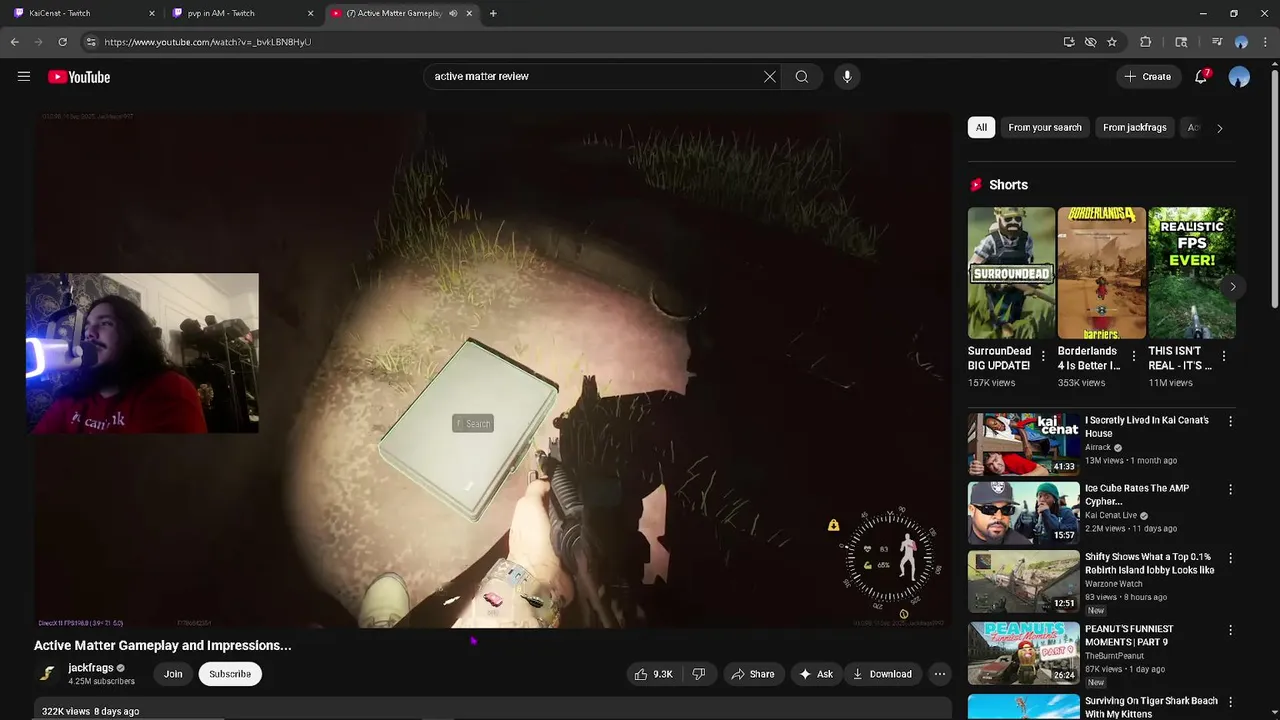Screen dimensions: 1280x720
Task: Dislike the video
Action: (699, 674)
